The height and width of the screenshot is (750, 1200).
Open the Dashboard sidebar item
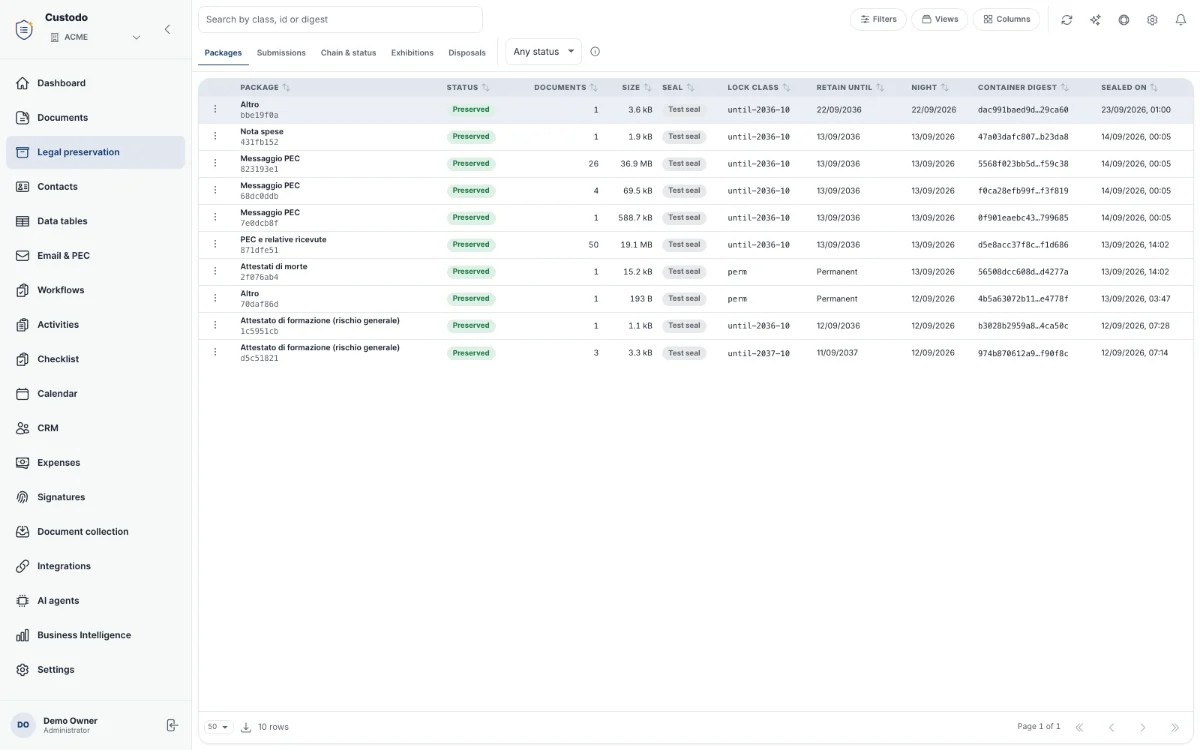click(x=95, y=83)
